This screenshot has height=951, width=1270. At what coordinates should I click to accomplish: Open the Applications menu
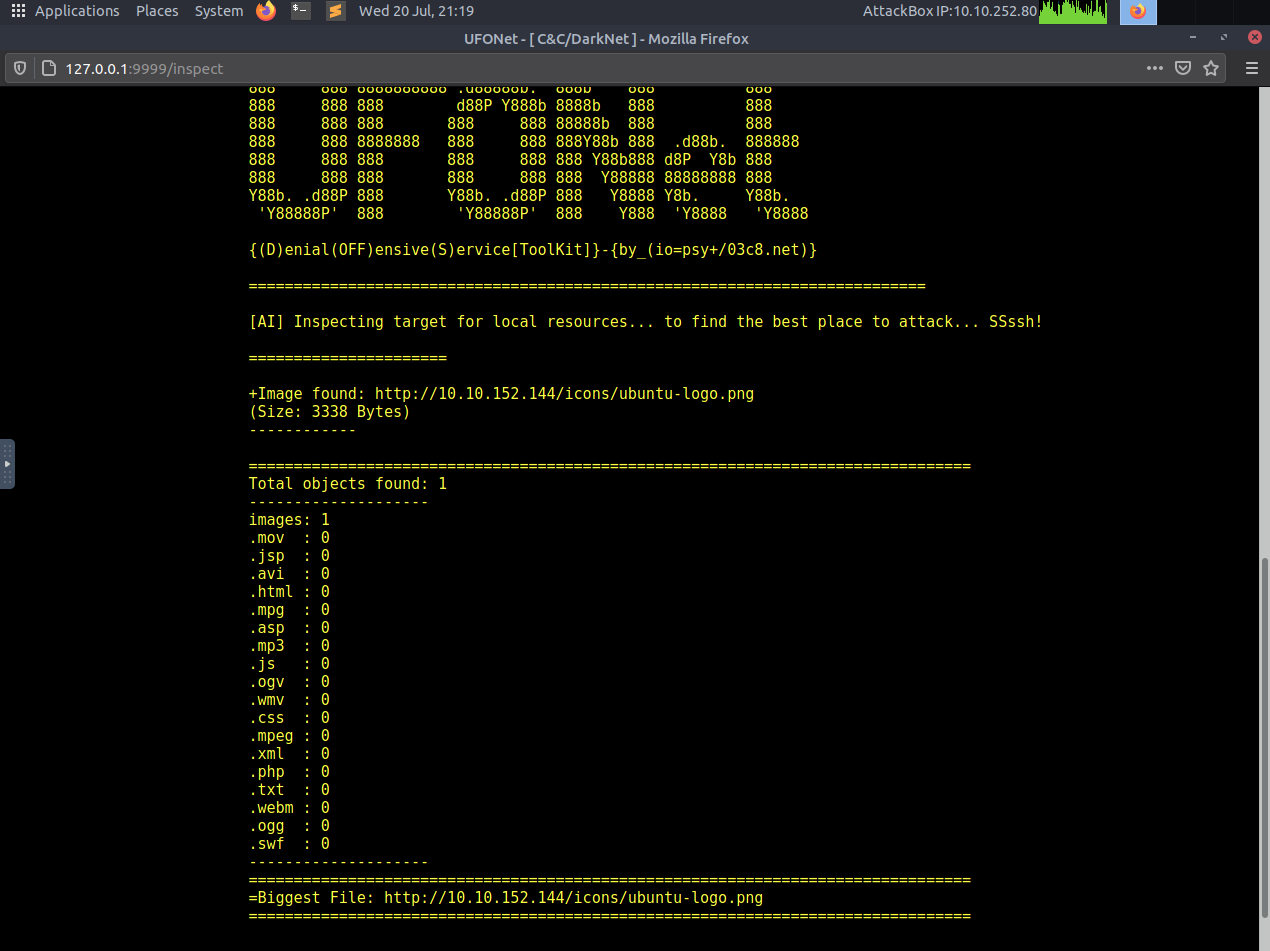tap(76, 11)
